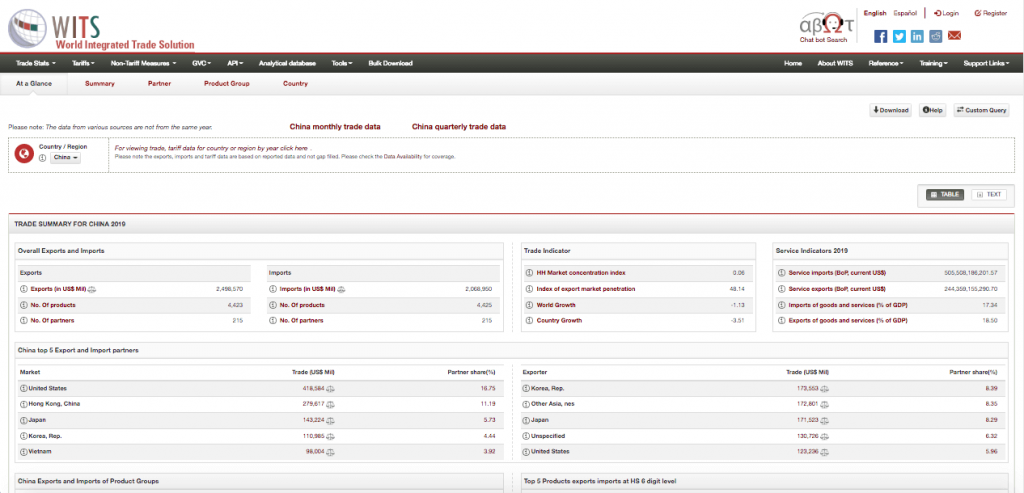Click the red globe Country/Region icon
Image resolution: width=1024 pixels, height=493 pixels.
coord(24,154)
